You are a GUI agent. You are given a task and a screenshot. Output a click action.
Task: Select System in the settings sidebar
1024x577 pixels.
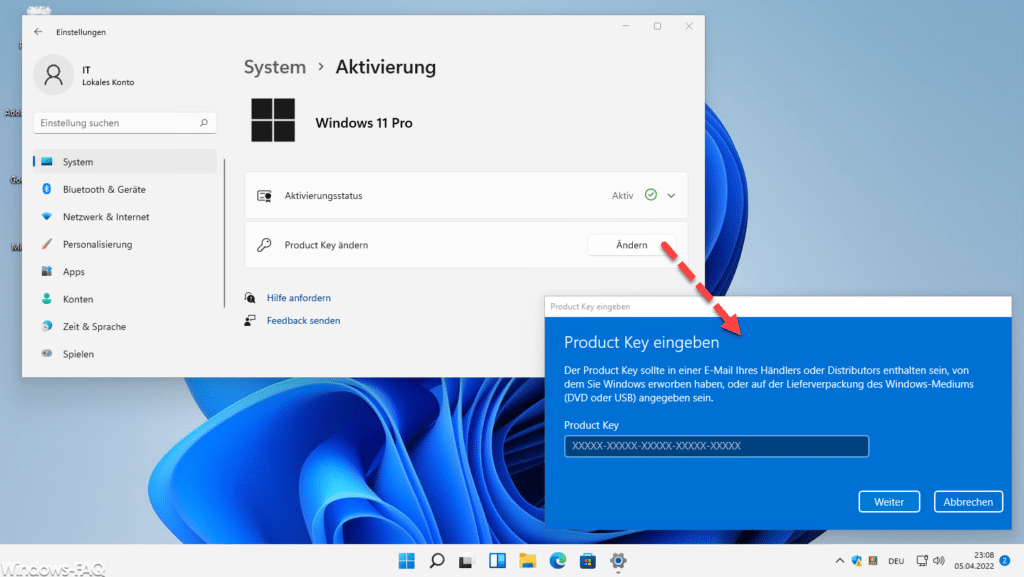pos(124,162)
